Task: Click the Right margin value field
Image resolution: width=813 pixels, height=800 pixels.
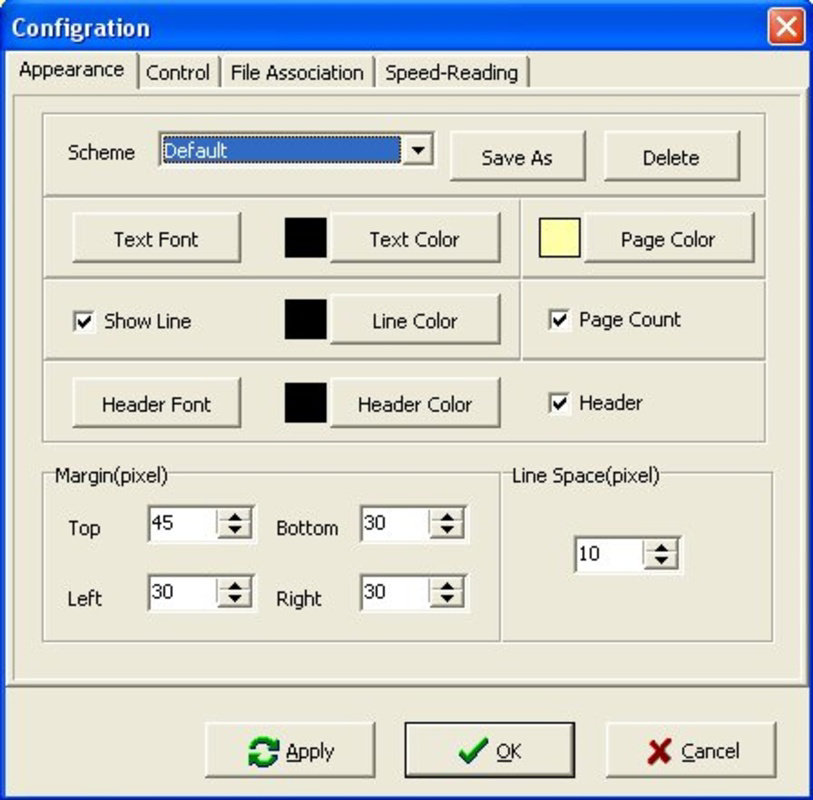Action: (x=395, y=592)
